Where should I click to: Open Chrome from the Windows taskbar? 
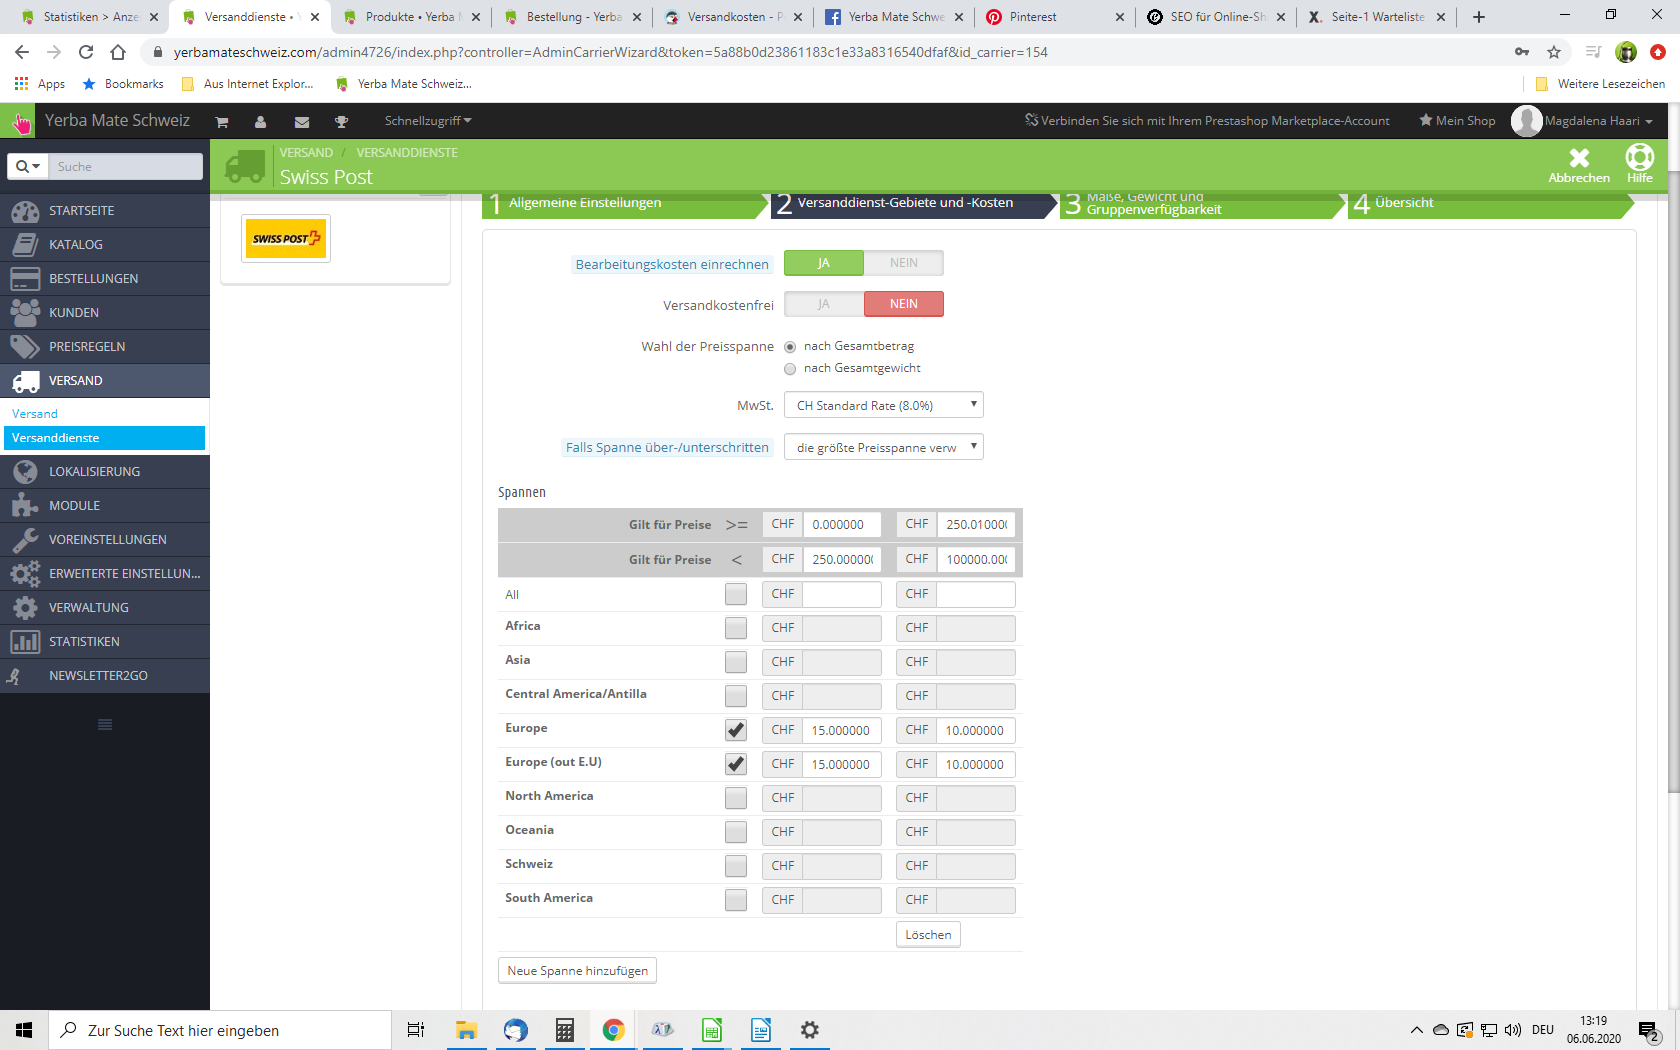(614, 1030)
